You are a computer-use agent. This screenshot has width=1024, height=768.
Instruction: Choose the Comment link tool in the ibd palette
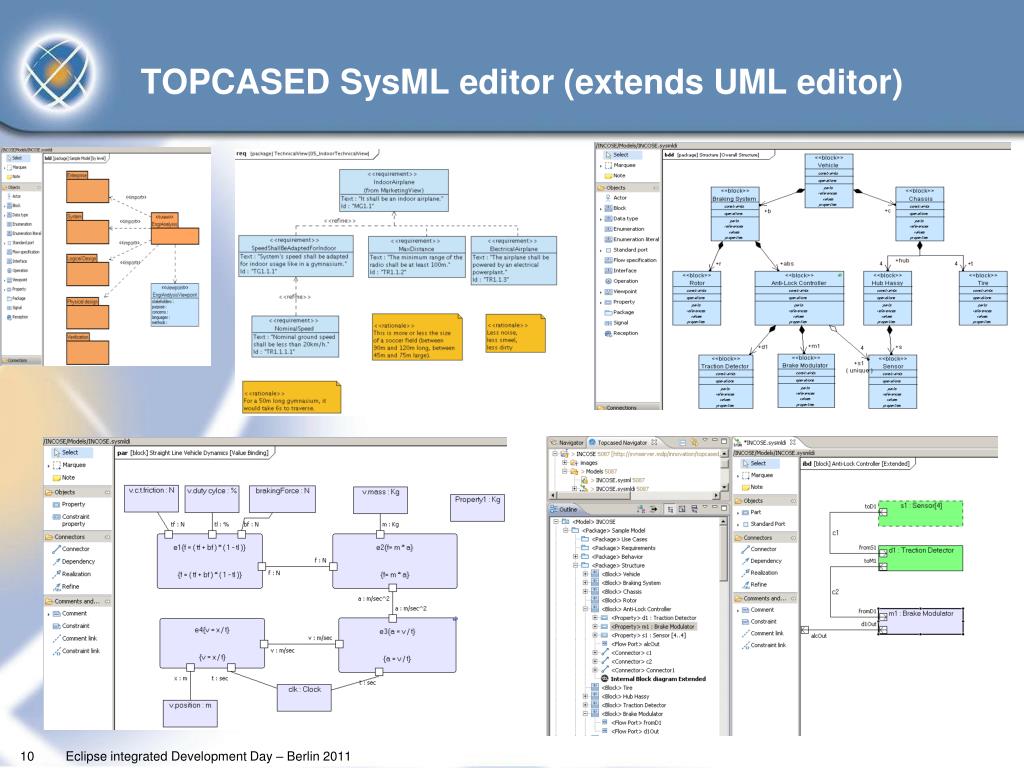pyautogui.click(x=762, y=633)
